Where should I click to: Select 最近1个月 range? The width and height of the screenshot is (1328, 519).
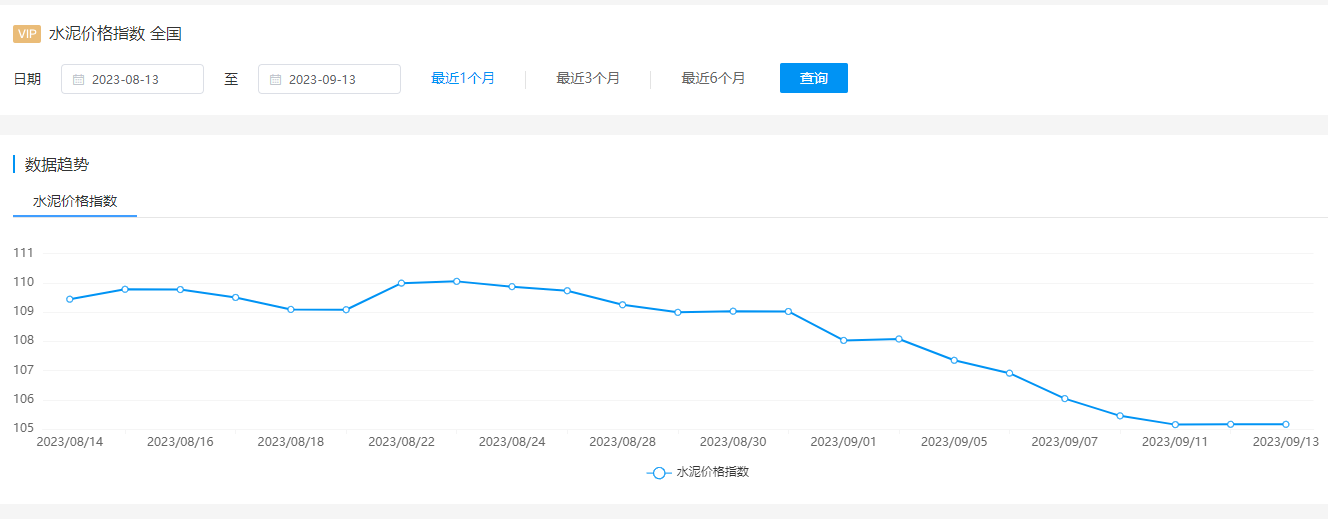tap(463, 78)
